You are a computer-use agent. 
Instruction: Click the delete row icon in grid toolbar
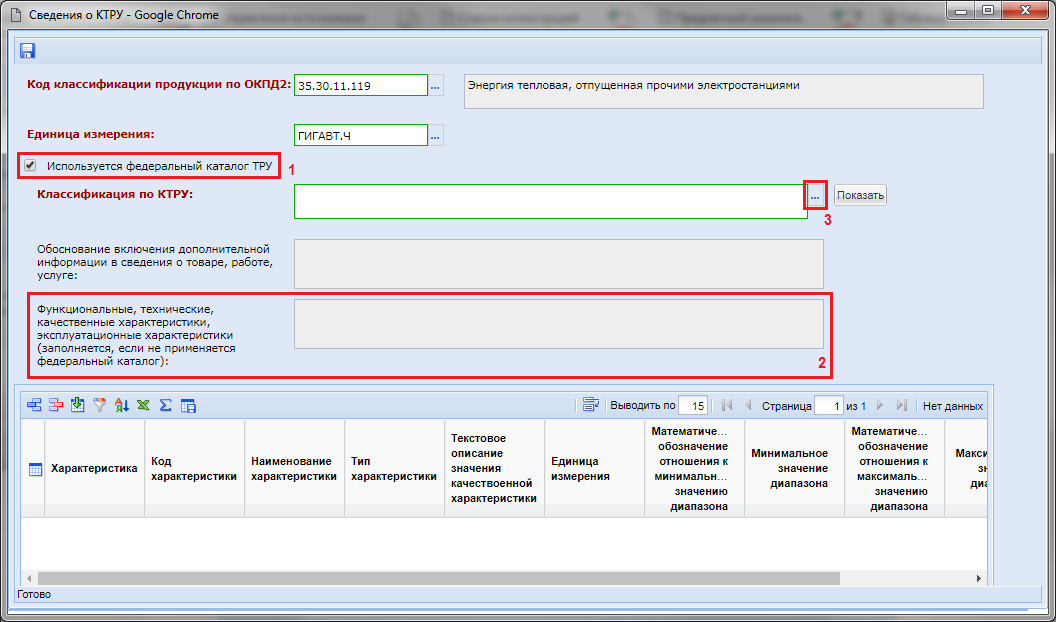(56, 405)
